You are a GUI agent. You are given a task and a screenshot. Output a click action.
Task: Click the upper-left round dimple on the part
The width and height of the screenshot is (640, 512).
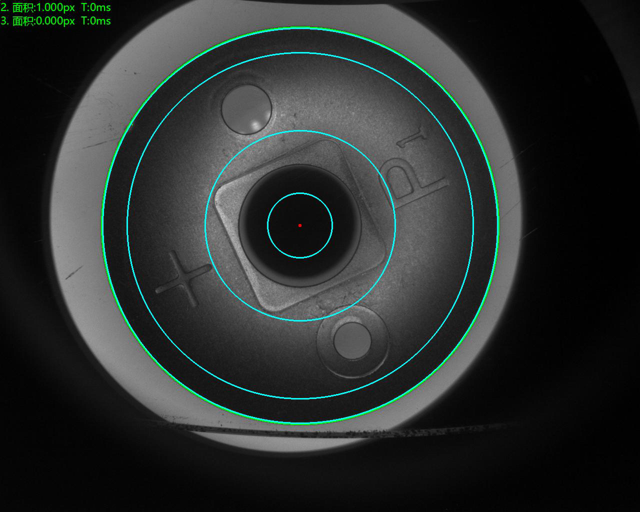pos(246,108)
